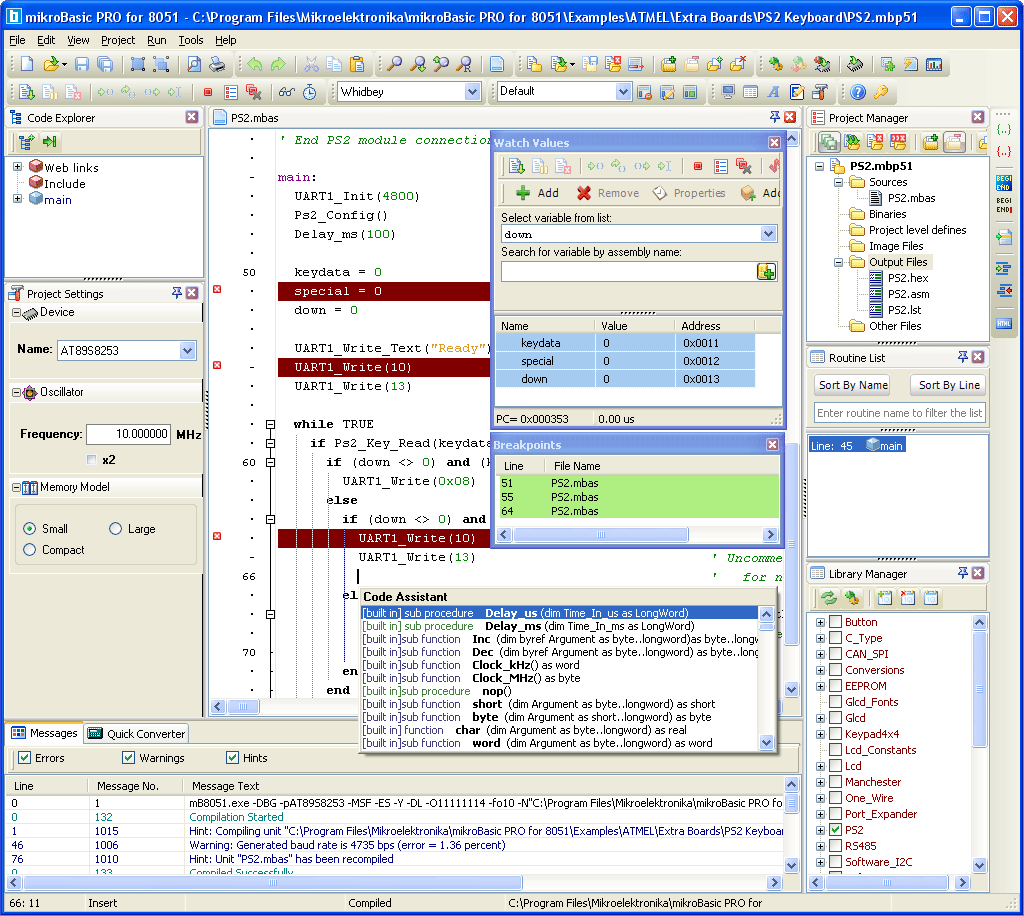Click the pin icon on Project Settings panel
Viewport: 1024px width, 916px height.
point(176,292)
